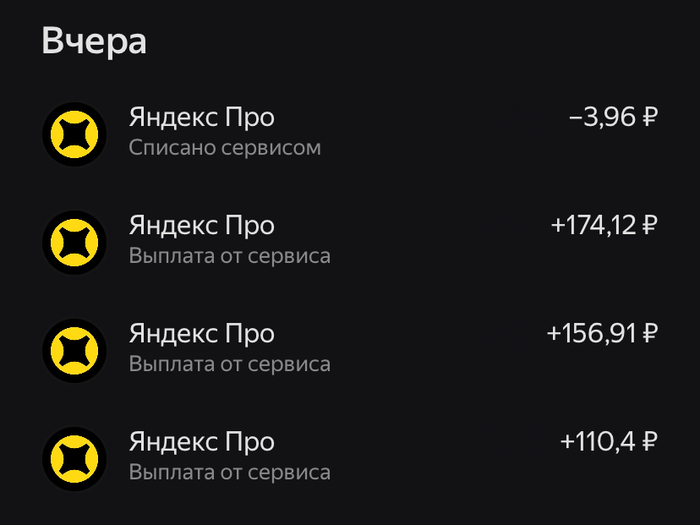Open the Яндекс Про title in the +174,12 ₽ row
Image resolution: width=700 pixels, height=525 pixels.
201,225
